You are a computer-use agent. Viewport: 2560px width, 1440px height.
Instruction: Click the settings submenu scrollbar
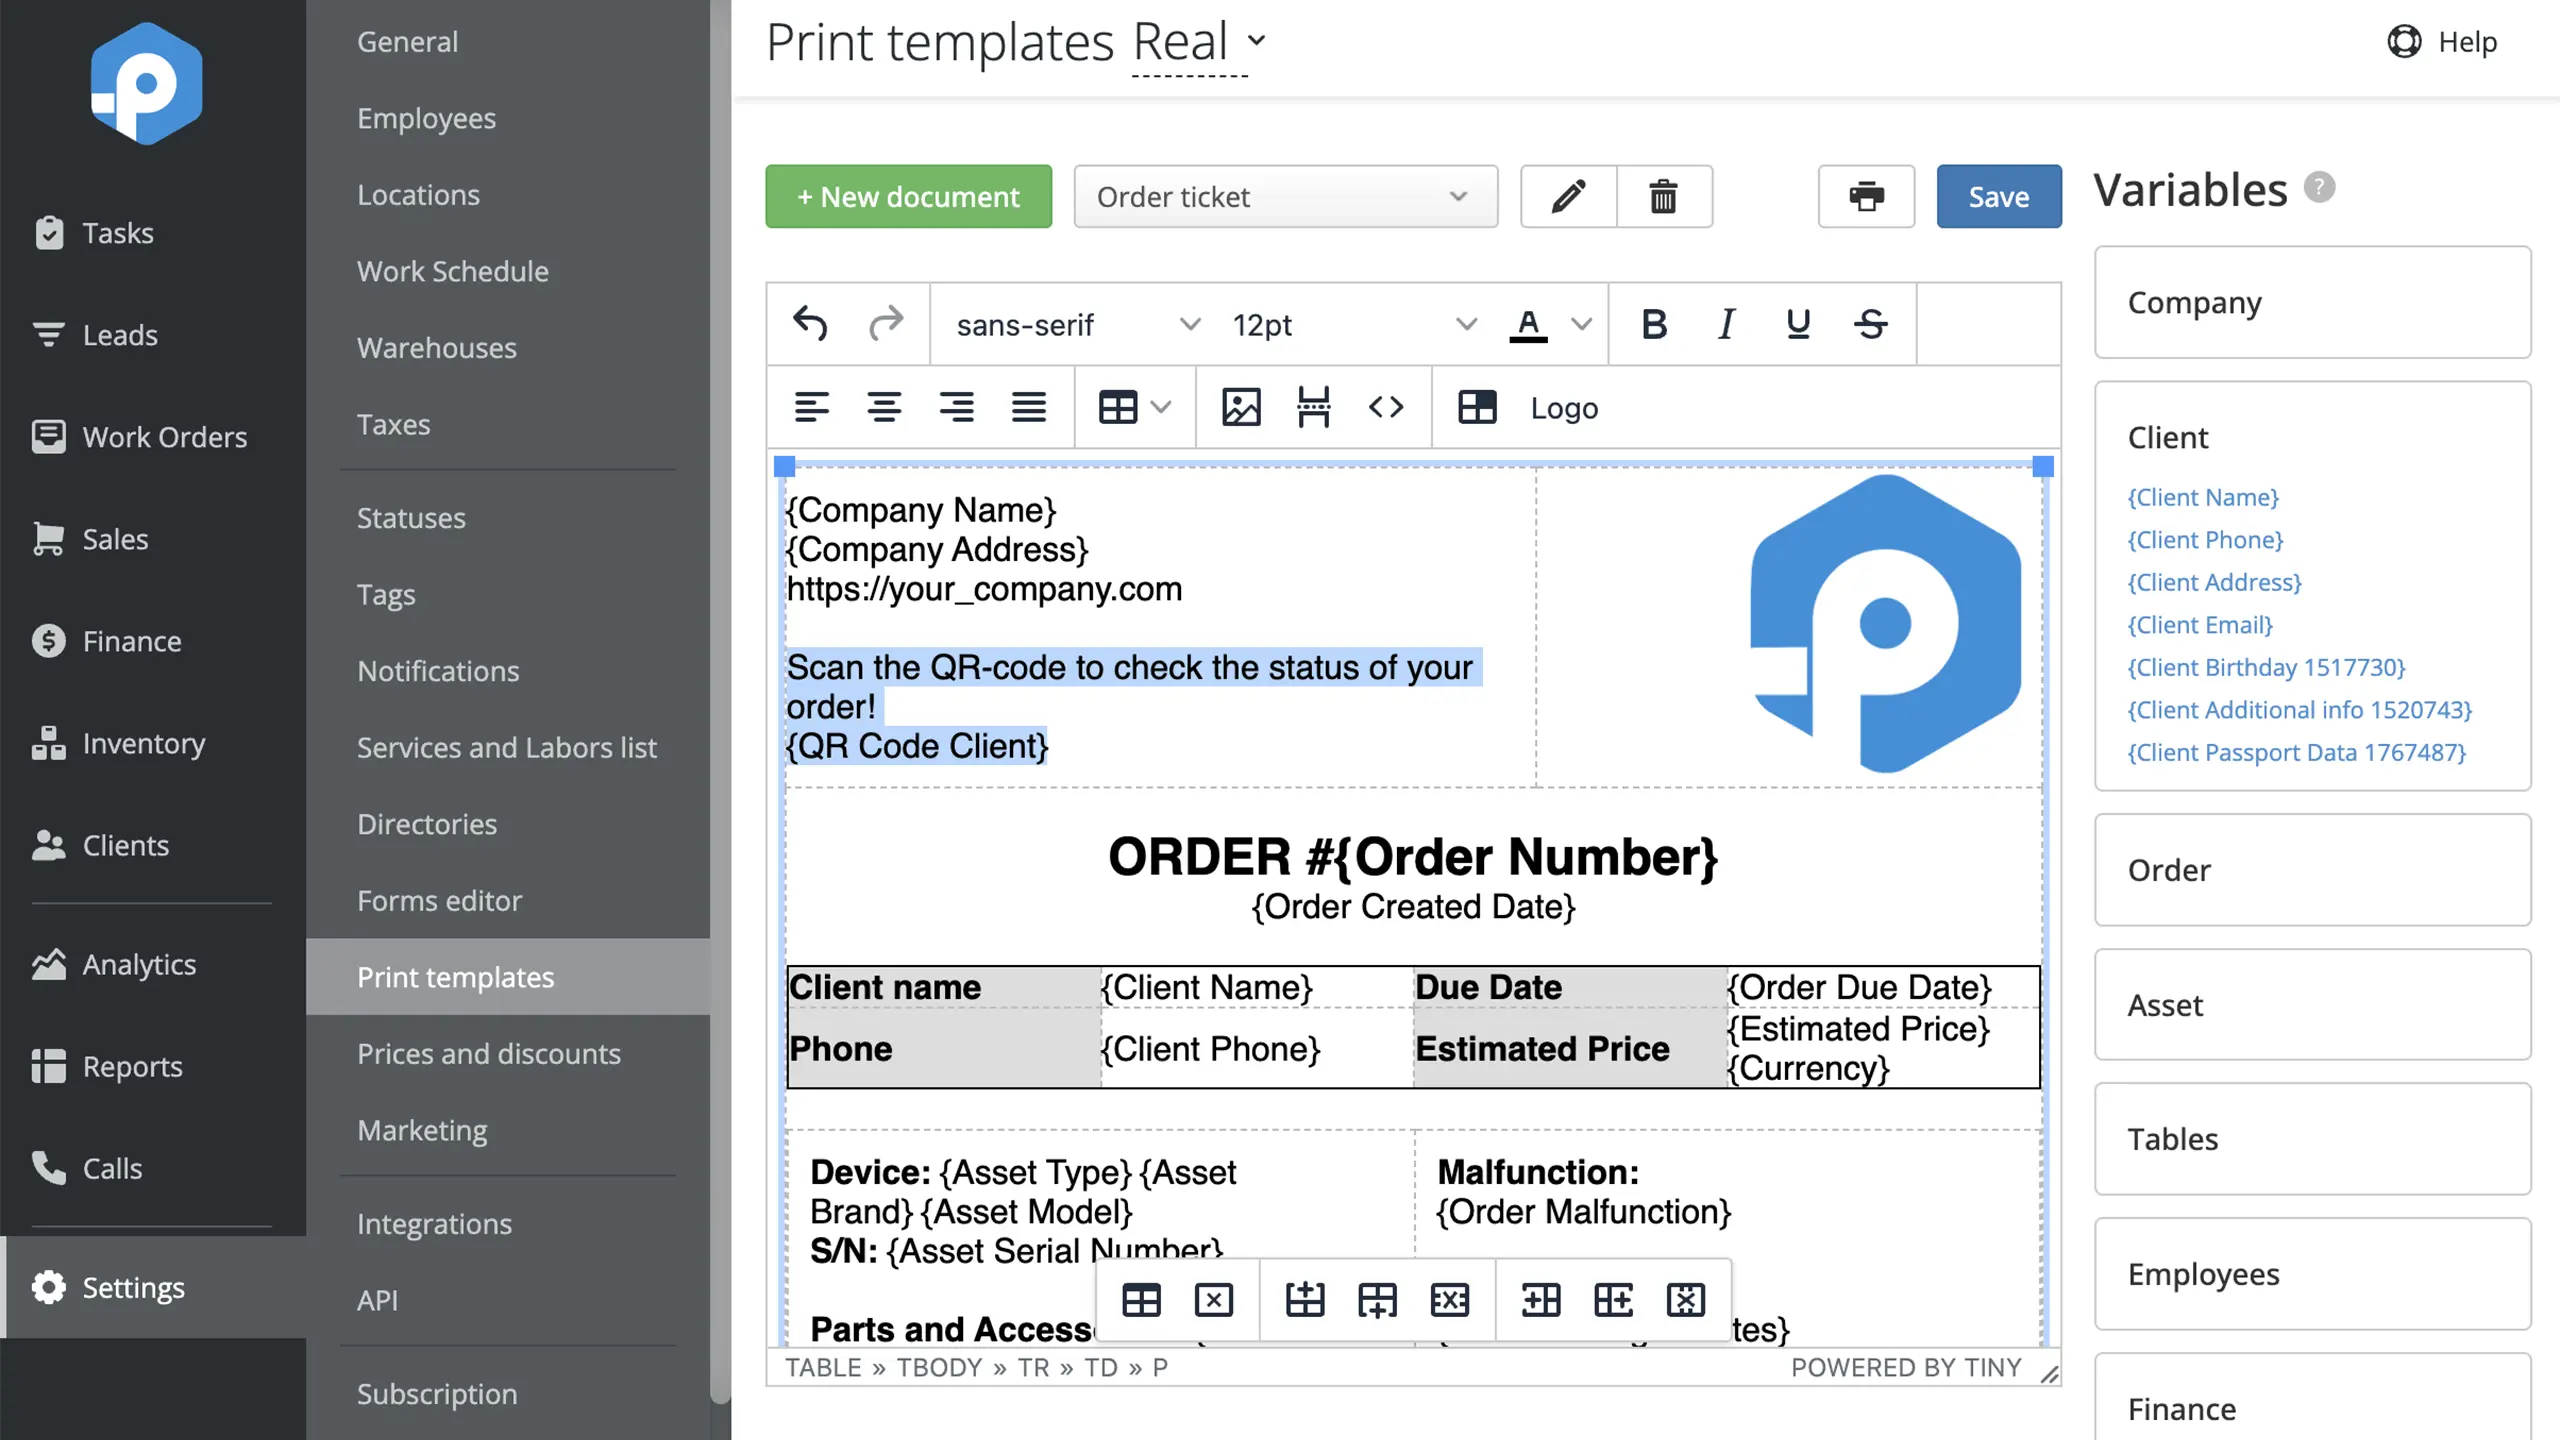click(720, 700)
